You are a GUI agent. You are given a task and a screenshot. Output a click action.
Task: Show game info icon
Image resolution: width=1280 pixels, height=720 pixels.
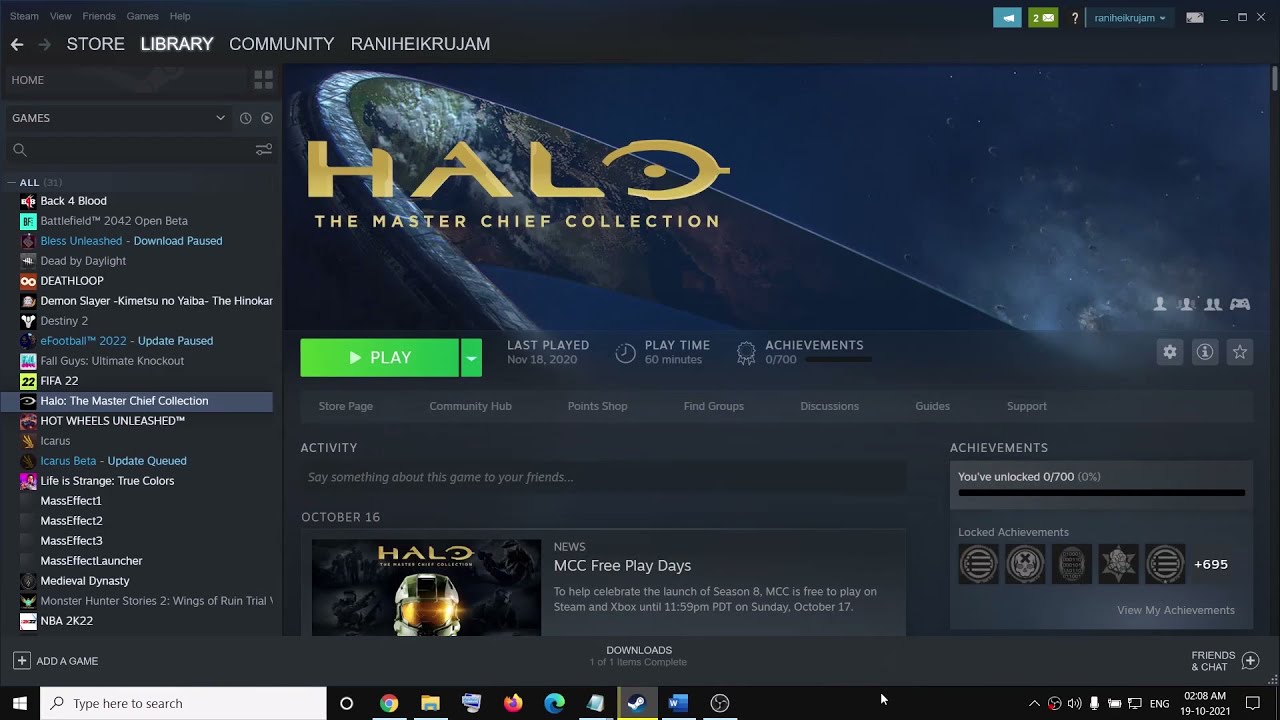[1205, 352]
